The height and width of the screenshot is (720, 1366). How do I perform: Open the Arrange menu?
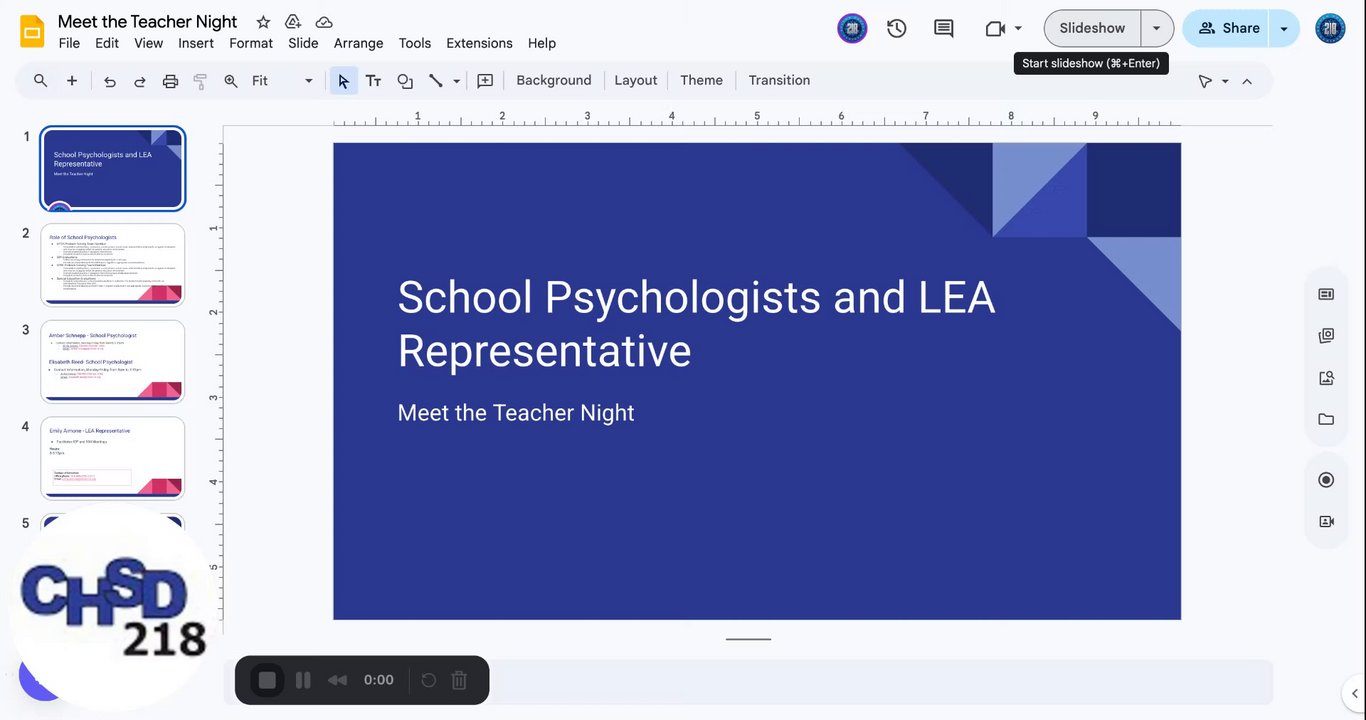(x=358, y=43)
